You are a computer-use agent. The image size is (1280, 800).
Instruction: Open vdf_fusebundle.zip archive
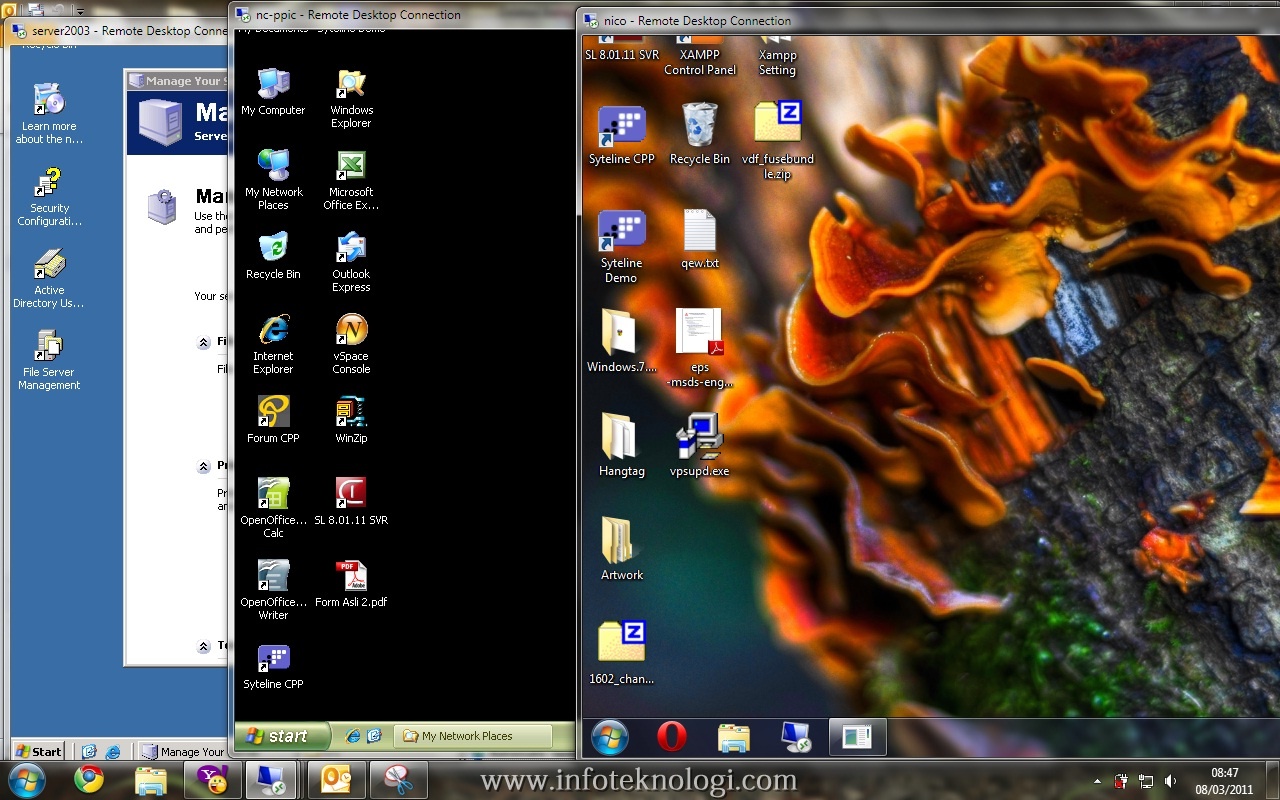click(777, 141)
